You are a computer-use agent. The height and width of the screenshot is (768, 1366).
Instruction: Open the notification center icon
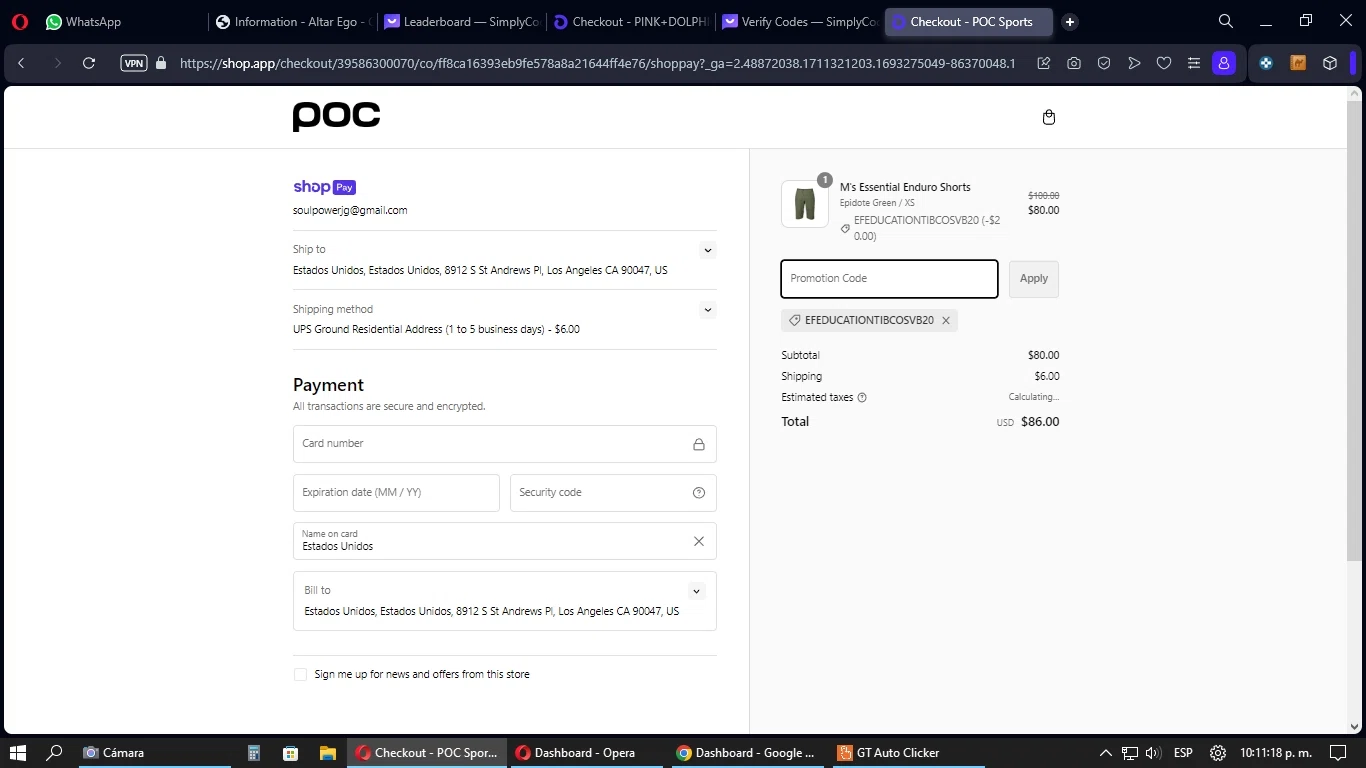pos(1338,753)
